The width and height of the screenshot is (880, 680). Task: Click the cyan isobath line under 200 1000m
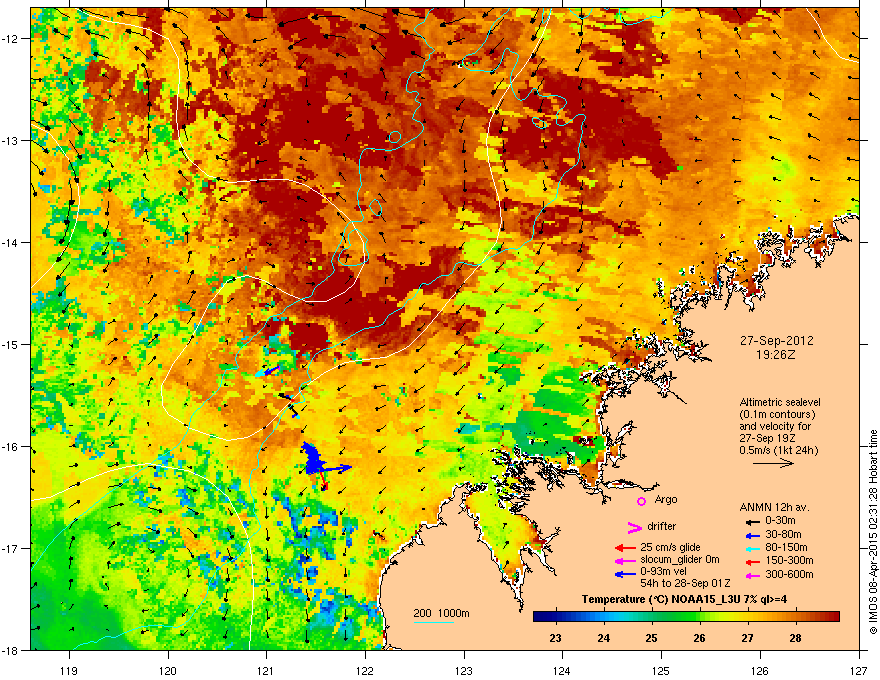pos(434,622)
